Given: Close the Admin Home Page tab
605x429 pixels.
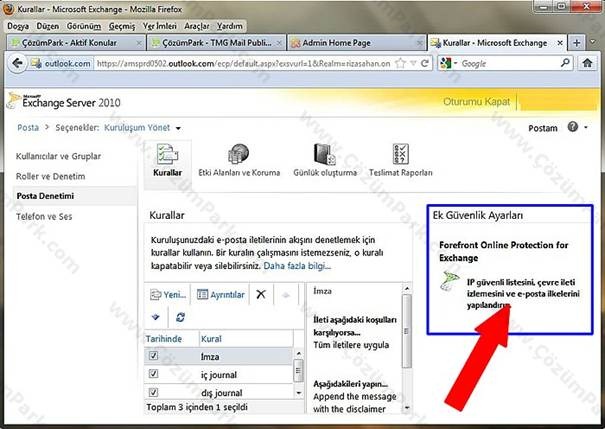Looking at the screenshot, I should 419,43.
